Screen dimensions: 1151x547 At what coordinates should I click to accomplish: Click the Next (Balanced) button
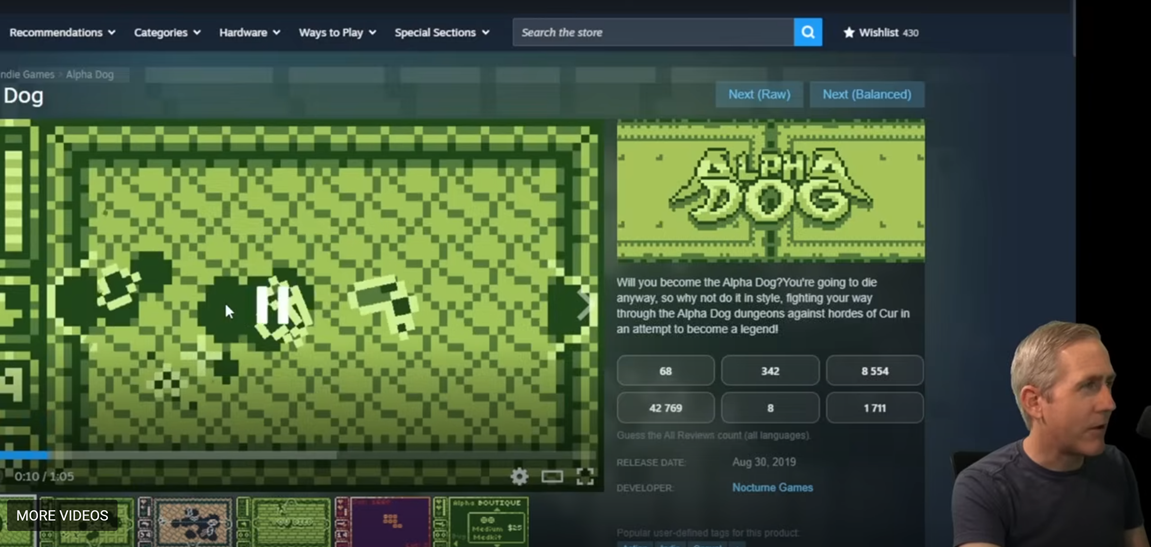866,94
